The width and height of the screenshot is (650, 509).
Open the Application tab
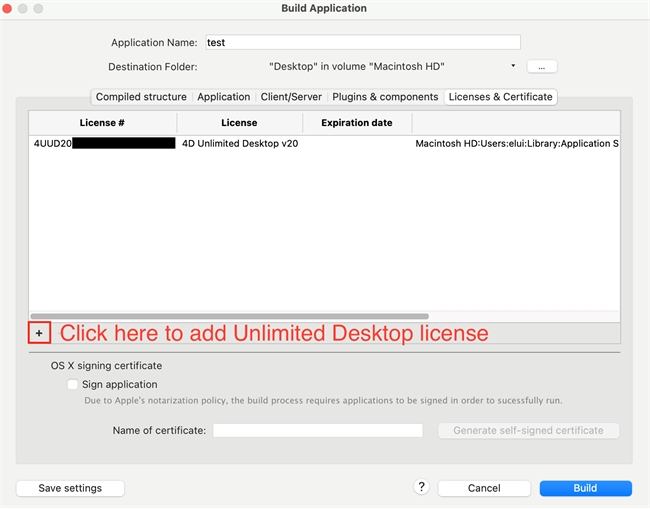point(223,97)
